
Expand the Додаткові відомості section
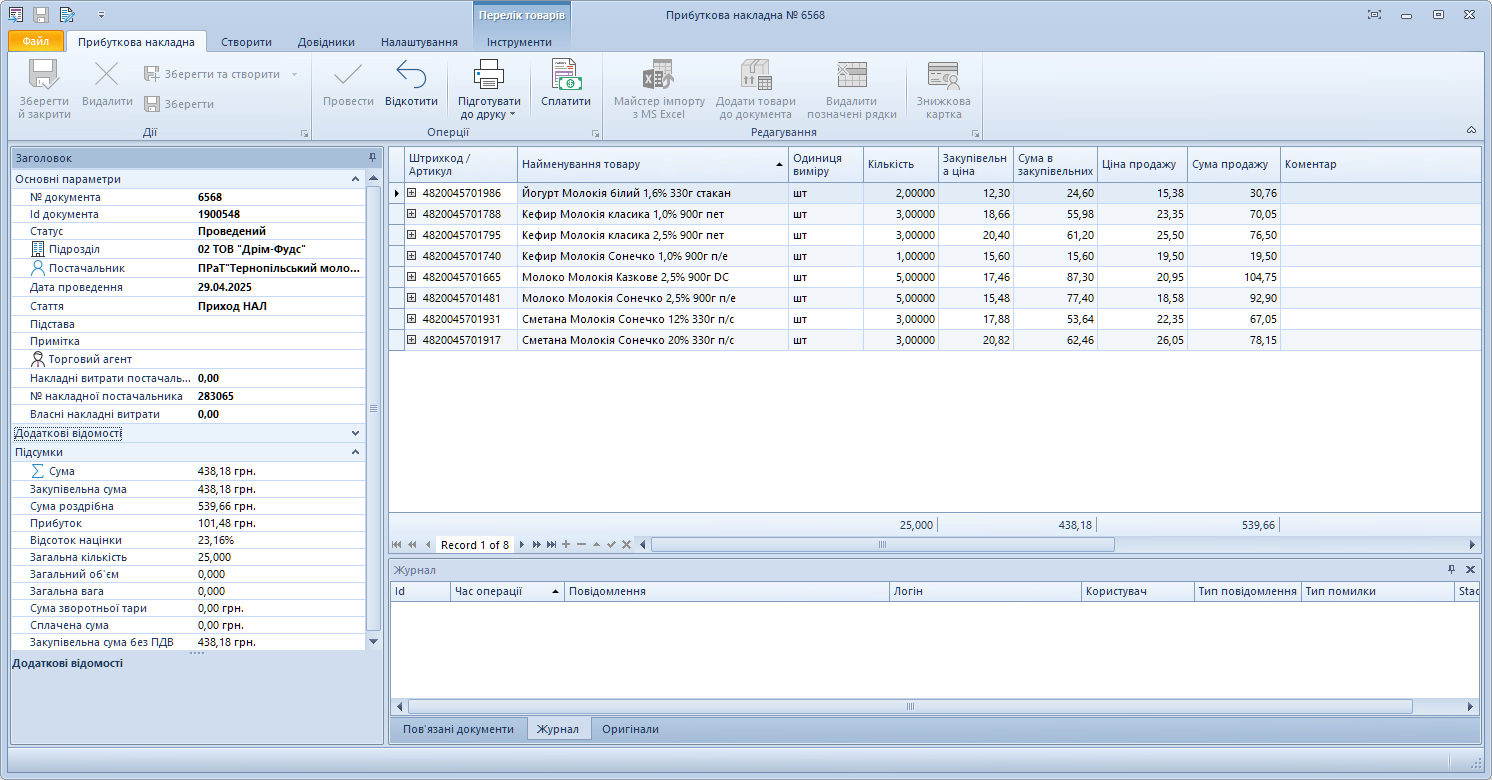coord(355,434)
